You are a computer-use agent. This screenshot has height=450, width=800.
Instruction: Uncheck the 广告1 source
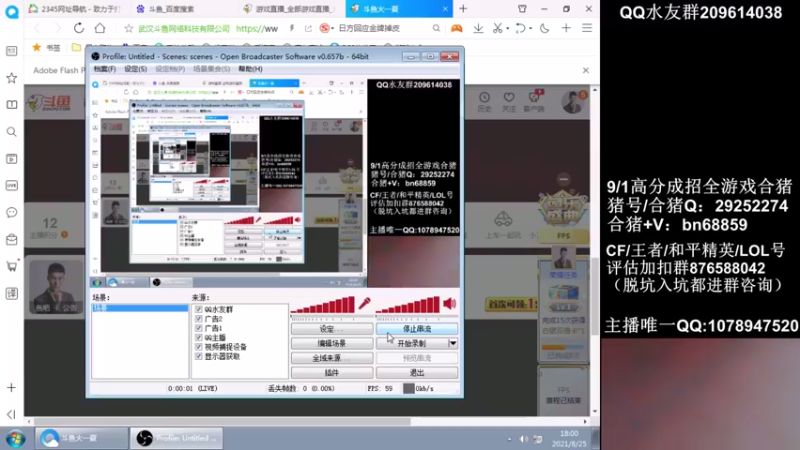(198, 328)
